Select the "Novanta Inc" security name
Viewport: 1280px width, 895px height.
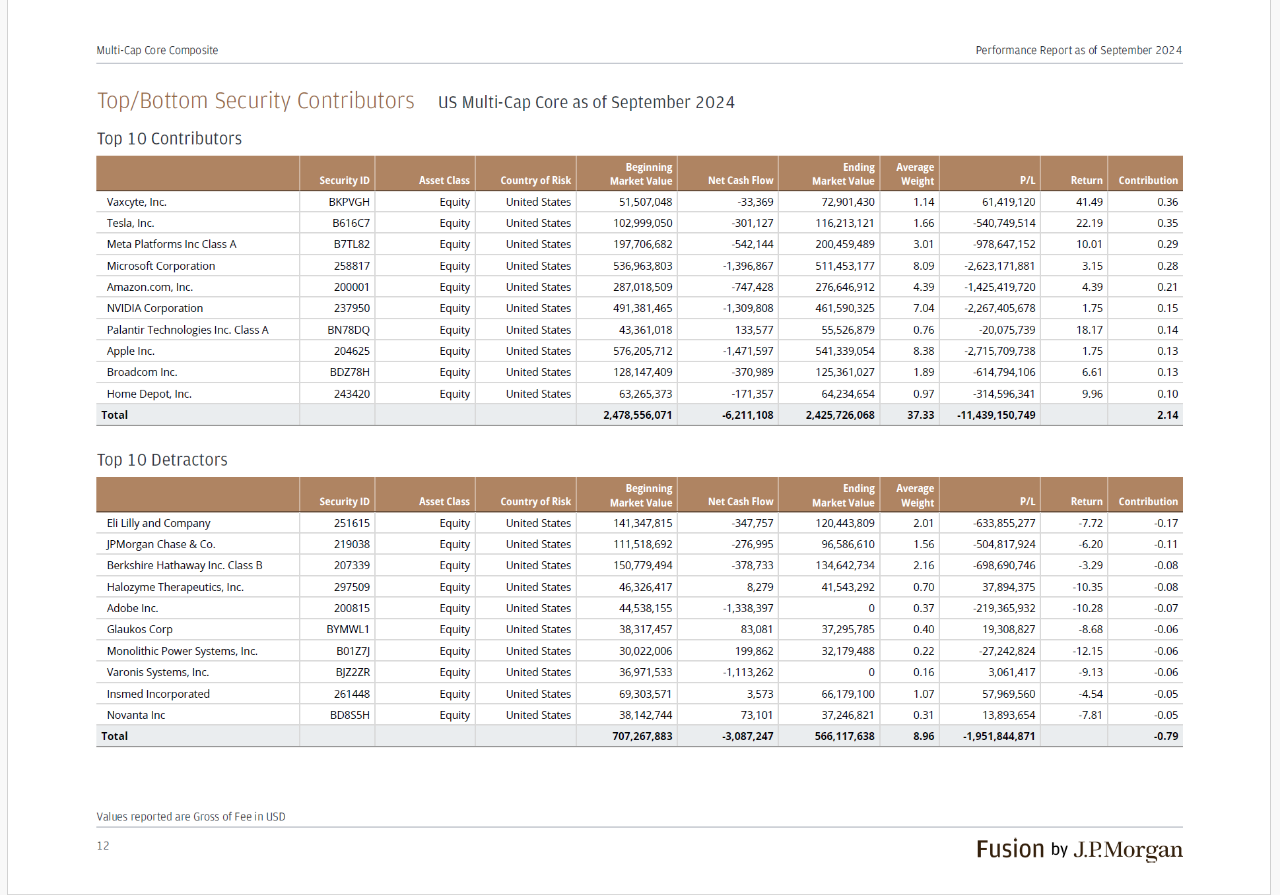(136, 715)
